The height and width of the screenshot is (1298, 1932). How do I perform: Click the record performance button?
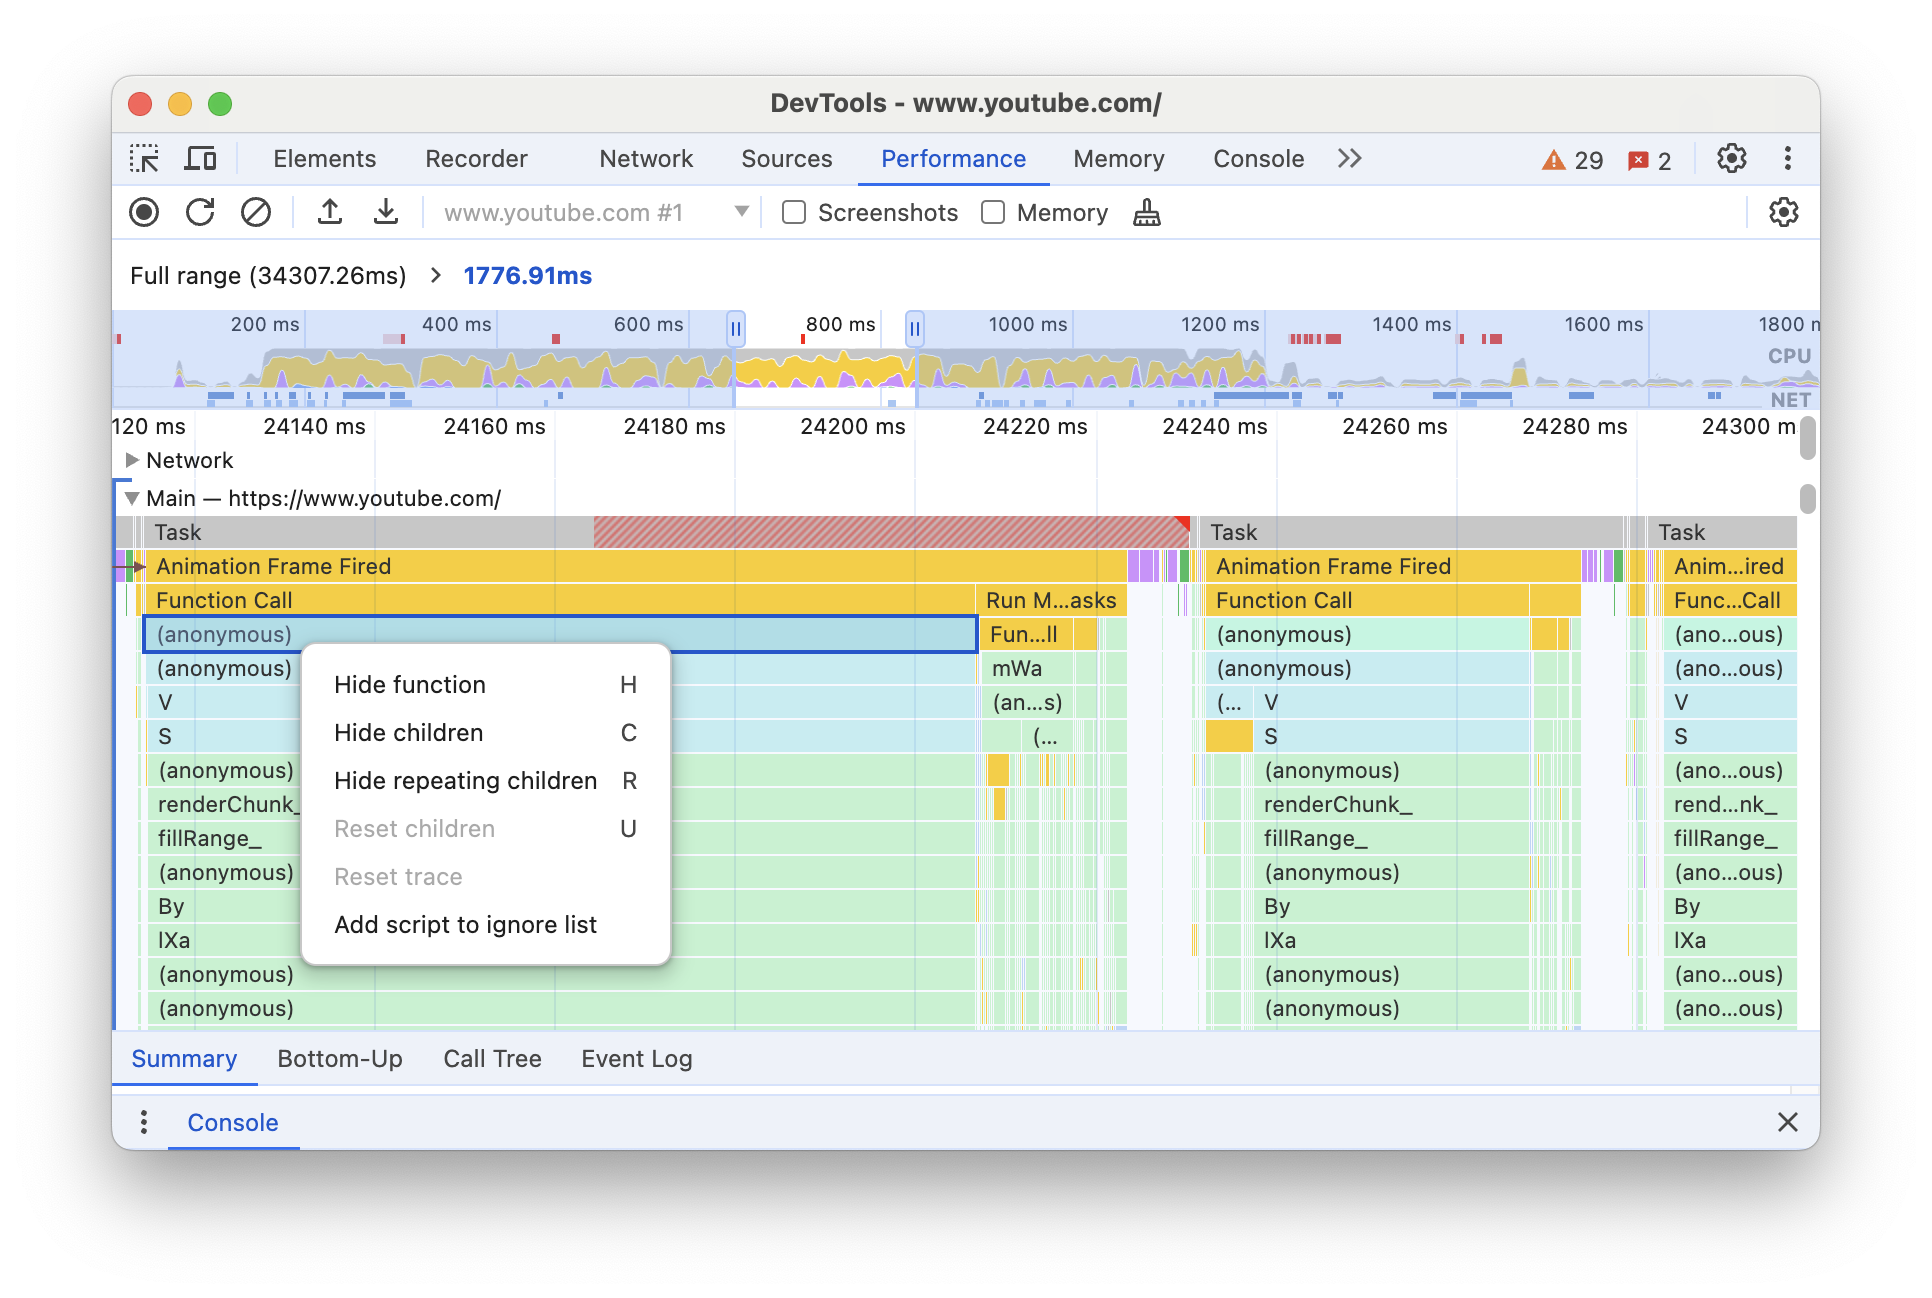point(145,213)
